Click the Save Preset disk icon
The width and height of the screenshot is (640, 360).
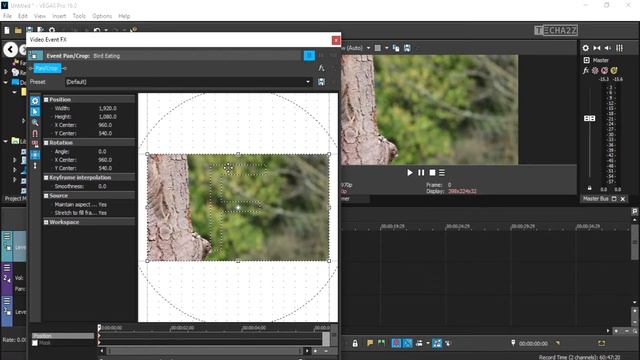point(322,82)
